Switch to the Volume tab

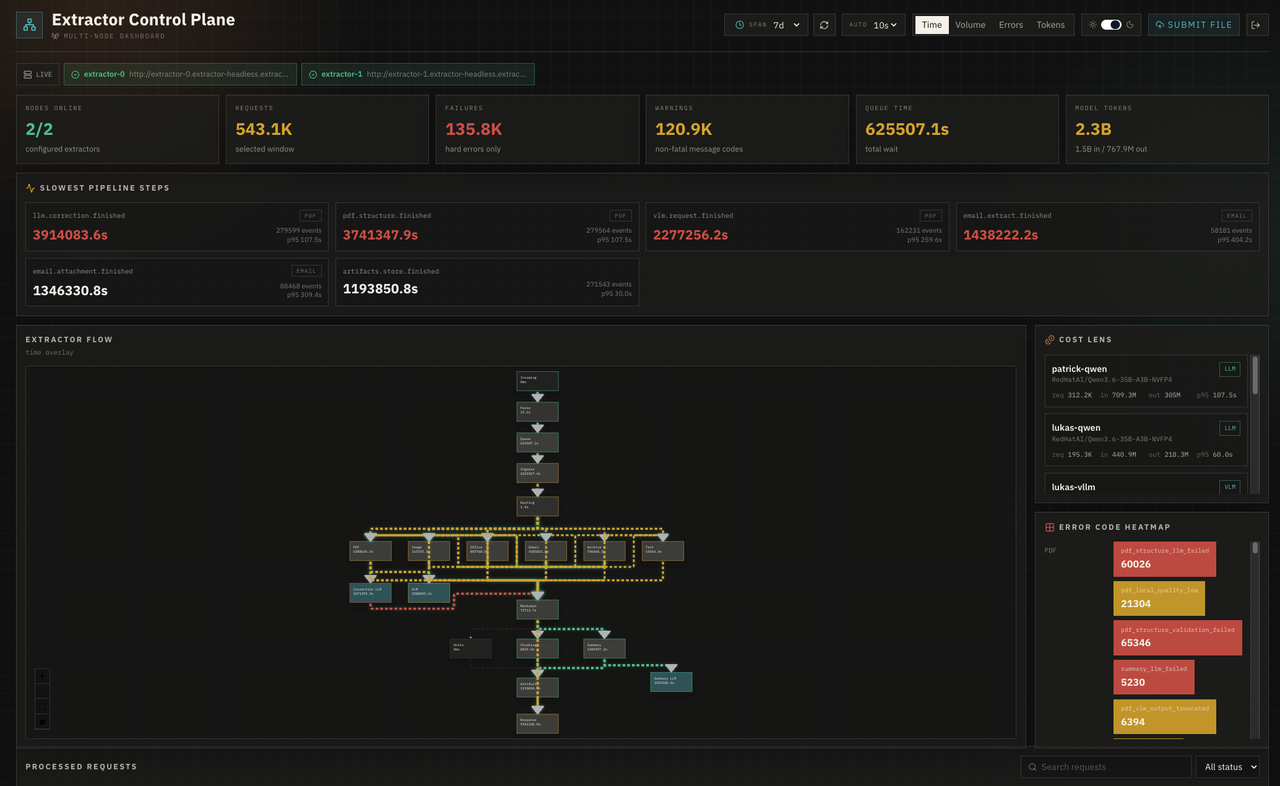[x=970, y=25]
